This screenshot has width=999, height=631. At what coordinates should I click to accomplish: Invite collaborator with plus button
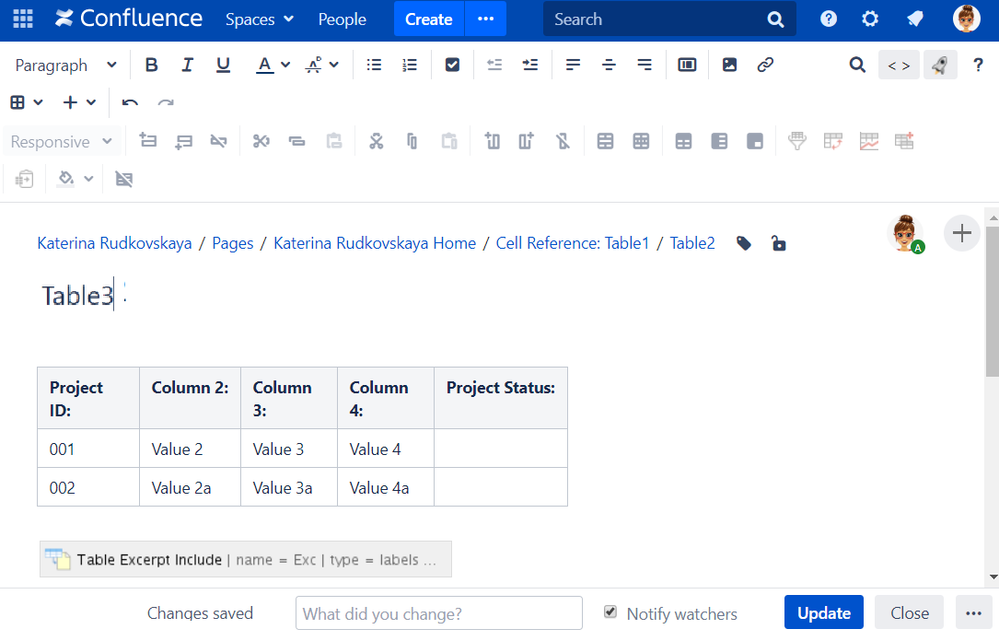pyautogui.click(x=961, y=233)
